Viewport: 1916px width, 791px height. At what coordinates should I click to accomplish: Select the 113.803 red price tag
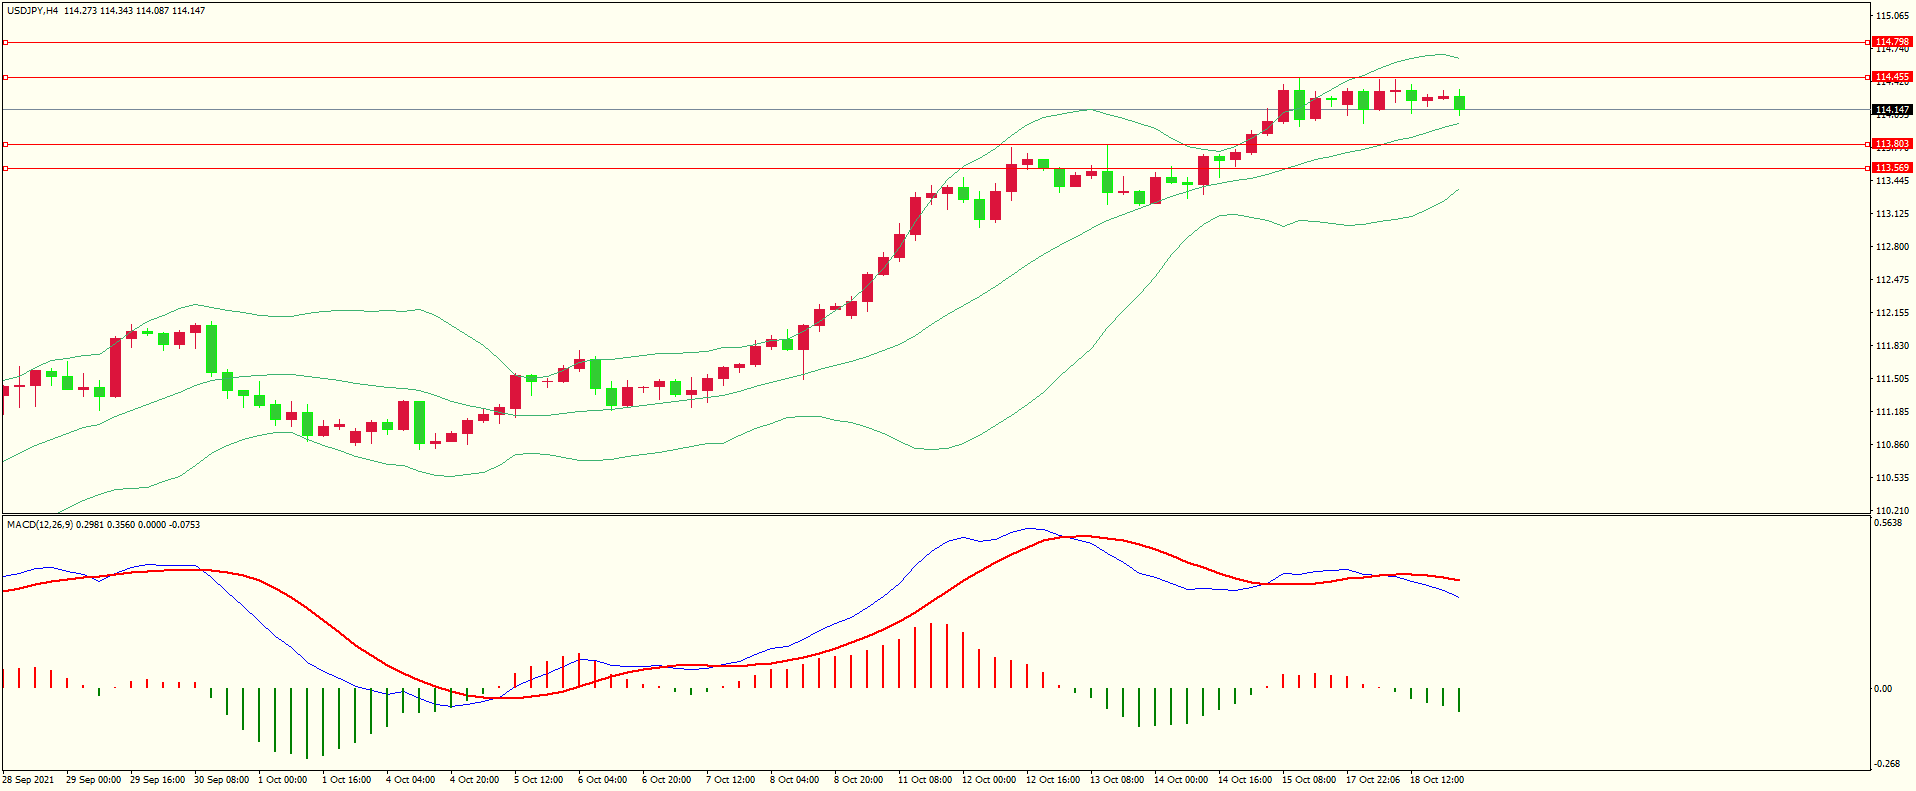[x=1892, y=144]
